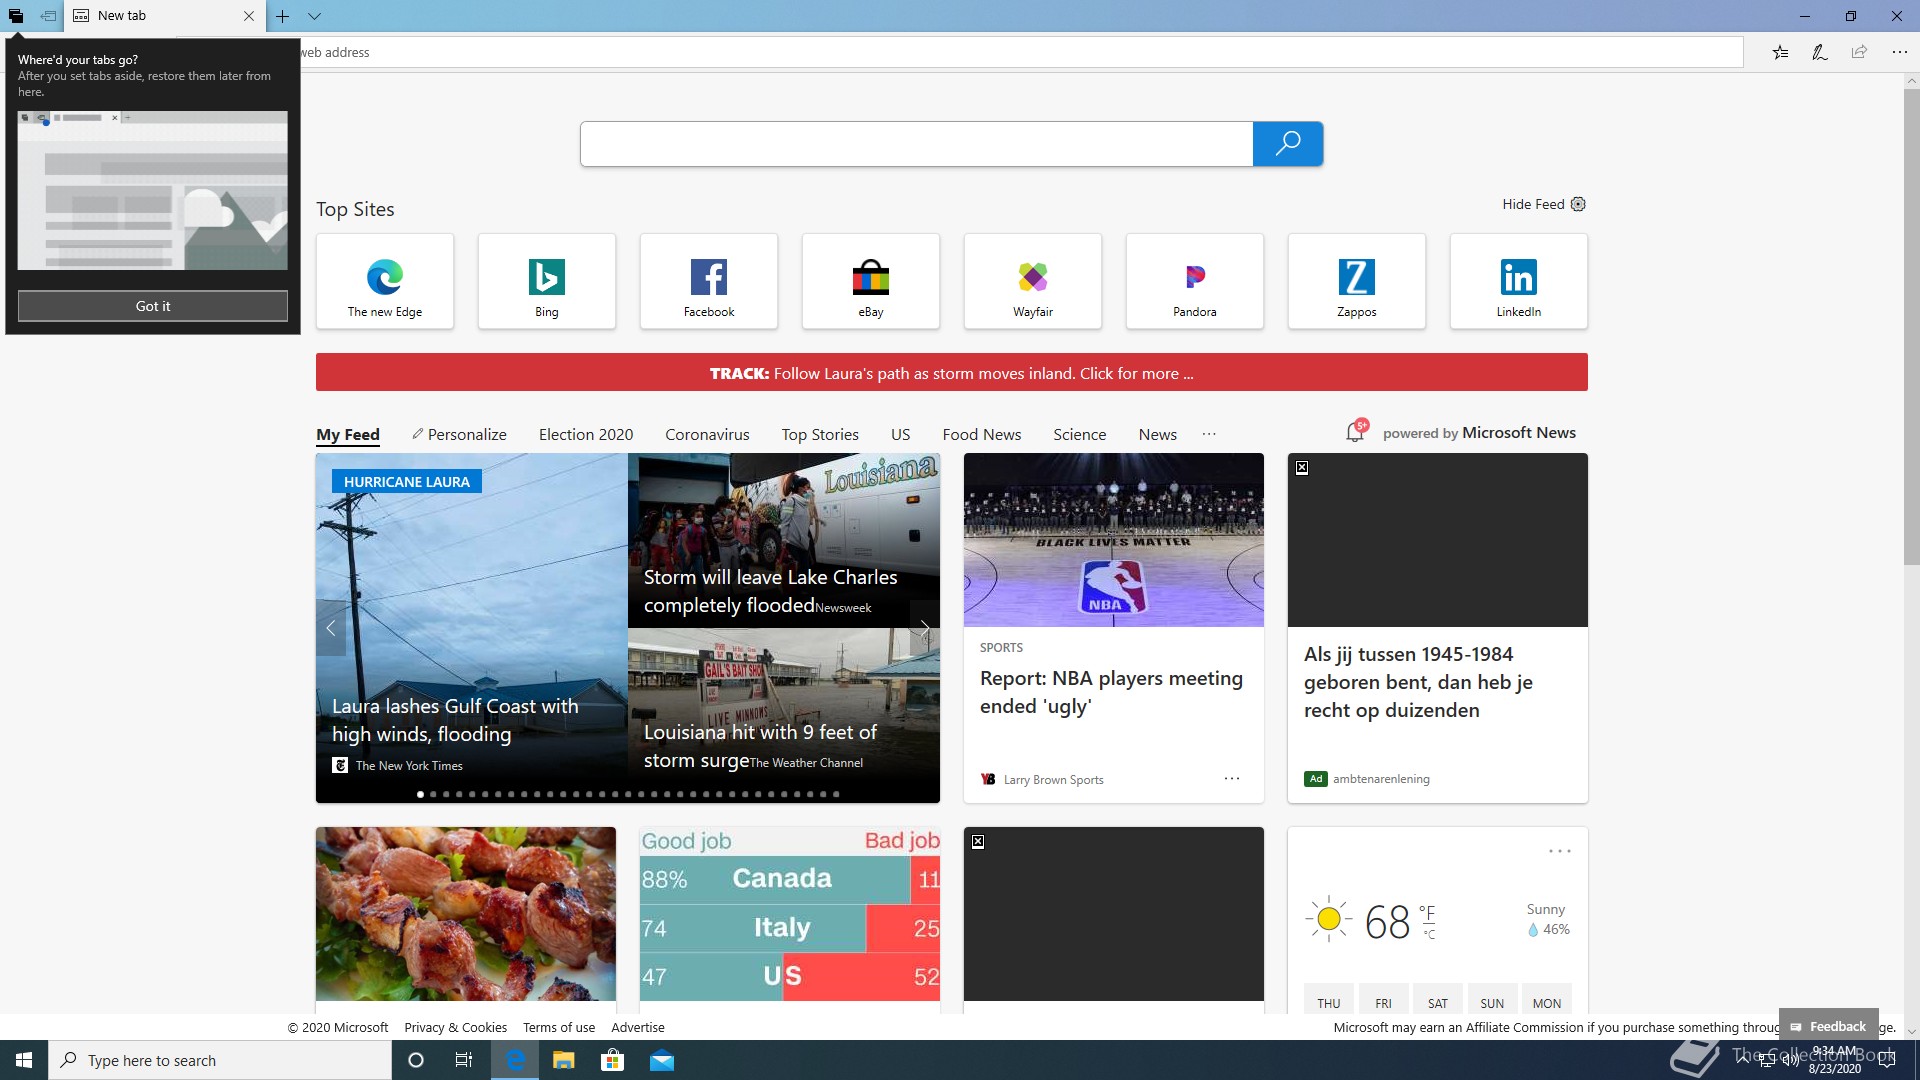Switch to Coronavirus tab
Viewport: 1920px width, 1080px height.
[707, 434]
